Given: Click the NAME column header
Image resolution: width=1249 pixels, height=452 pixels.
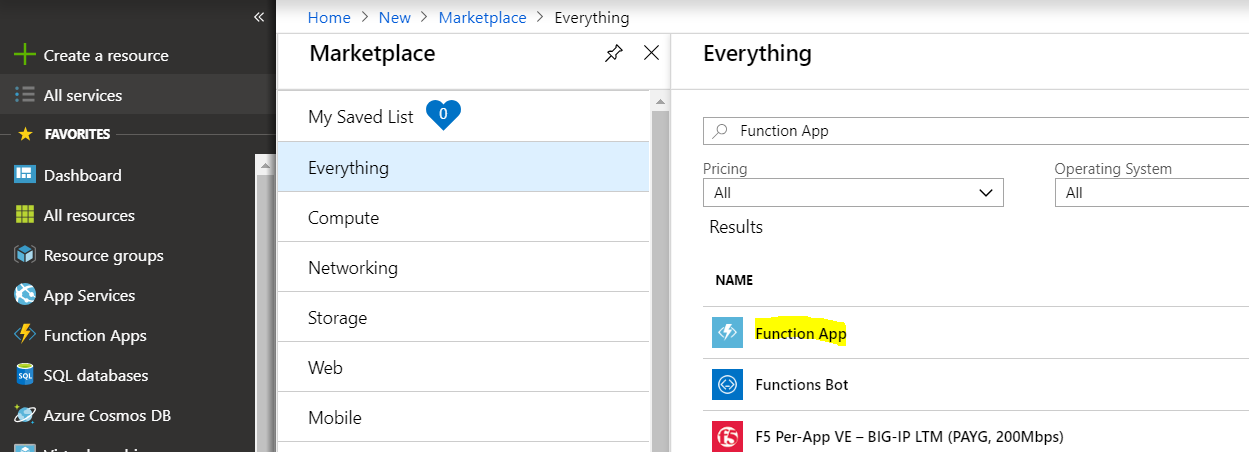Looking at the screenshot, I should (734, 280).
